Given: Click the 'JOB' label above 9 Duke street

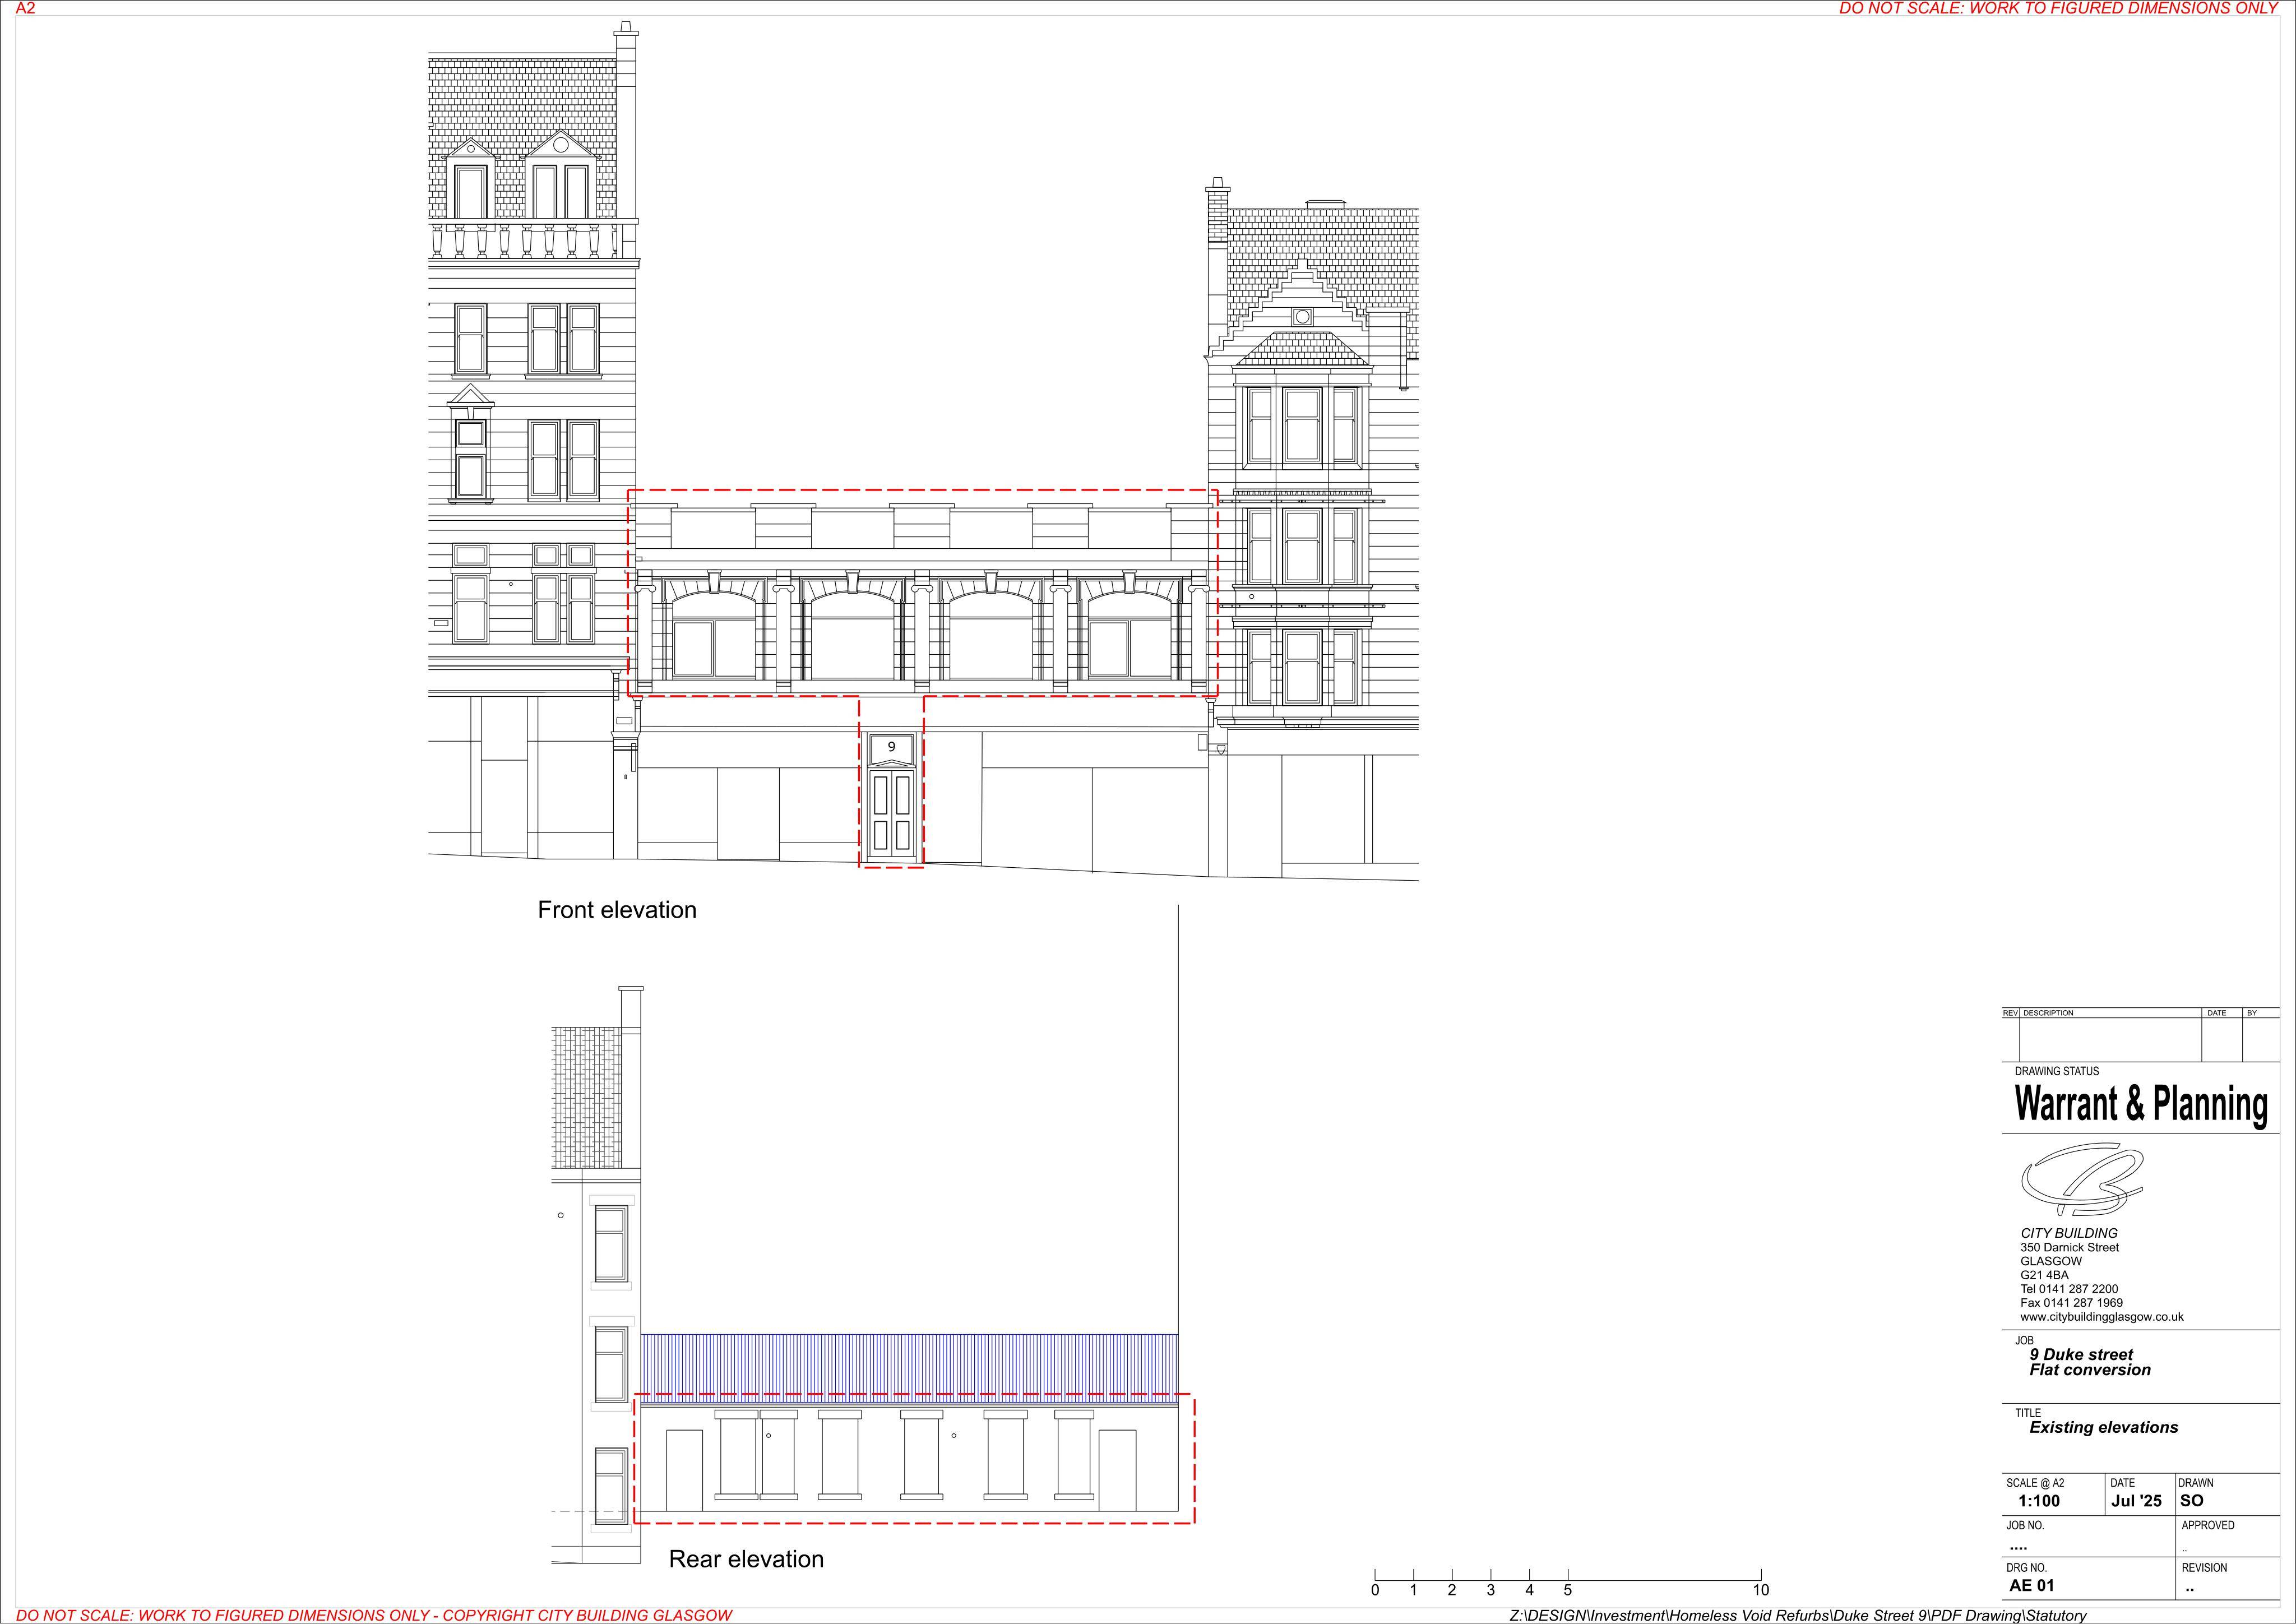Looking at the screenshot, I should pos(2024,1340).
